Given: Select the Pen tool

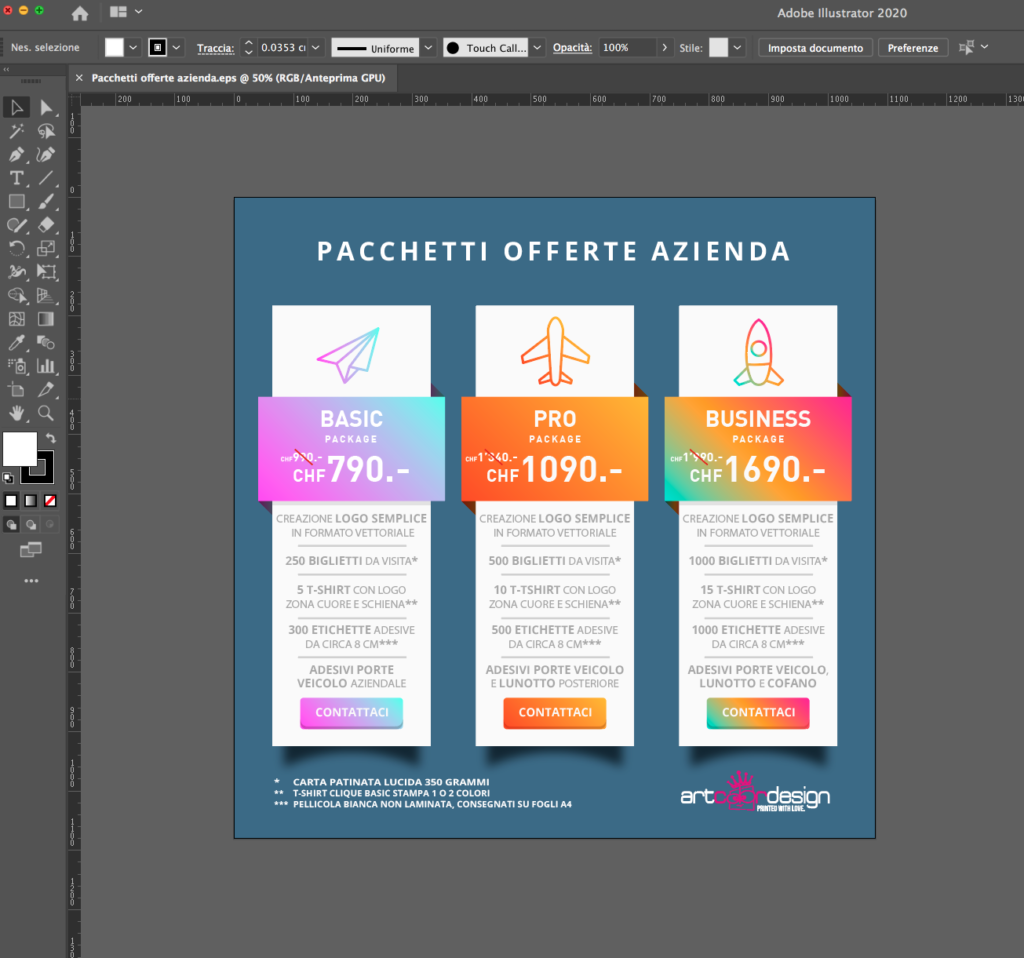Looking at the screenshot, I should click(x=17, y=155).
